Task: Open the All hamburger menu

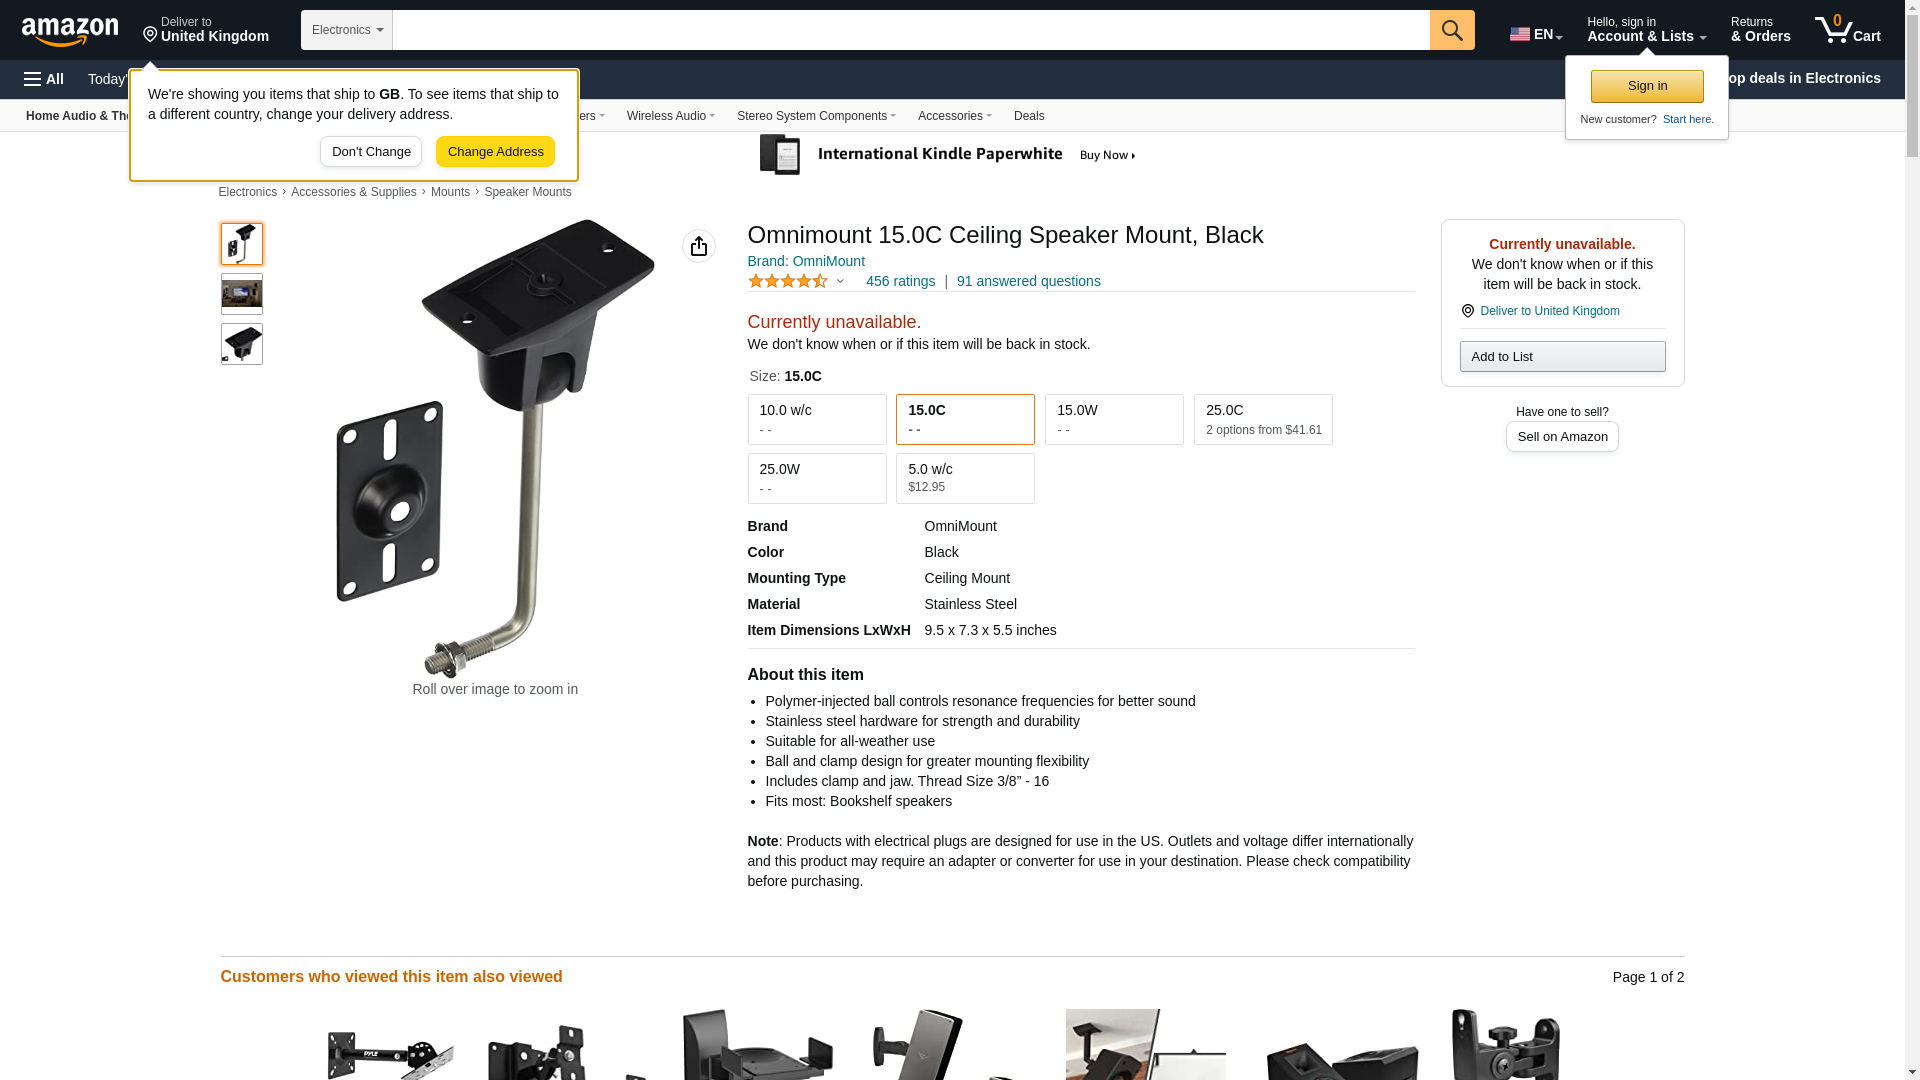Action: coord(44,79)
